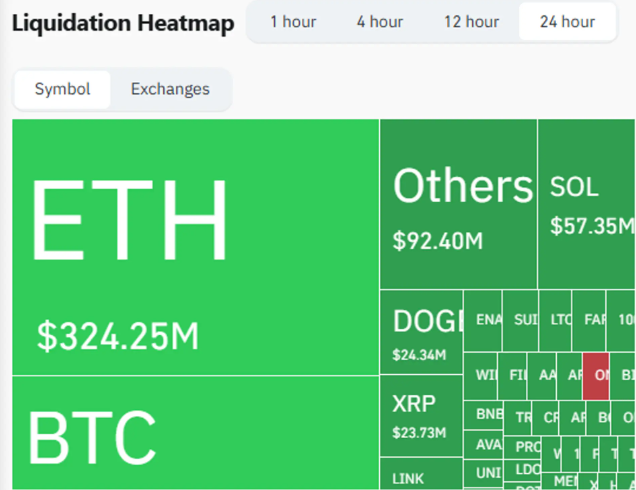Select the 24 hour timeframe
The image size is (636, 490).
tap(567, 22)
